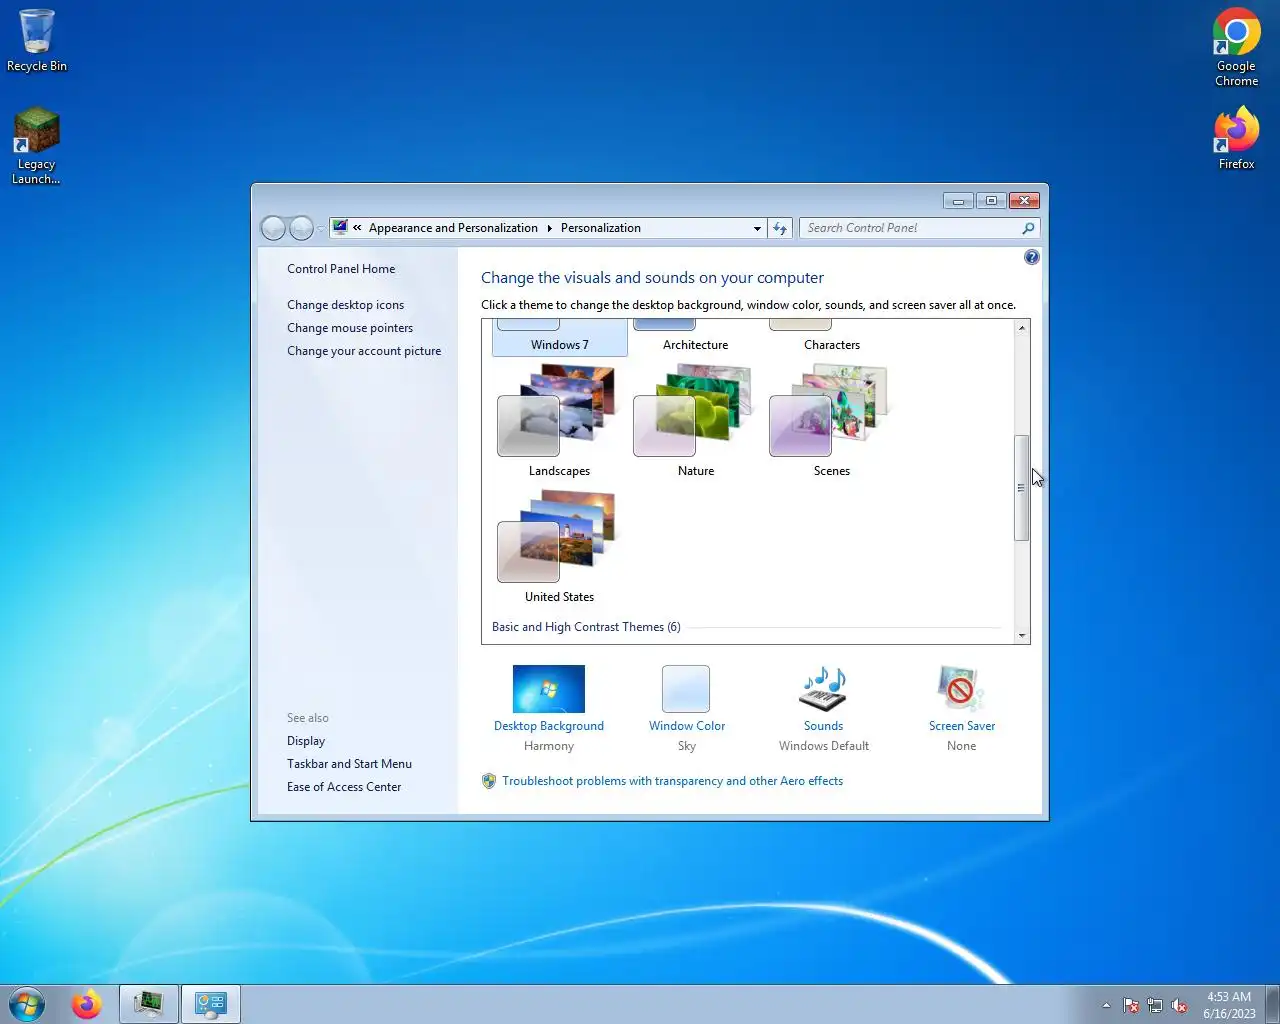This screenshot has width=1280, height=1024.
Task: Apply the United States theme
Action: coord(560,547)
